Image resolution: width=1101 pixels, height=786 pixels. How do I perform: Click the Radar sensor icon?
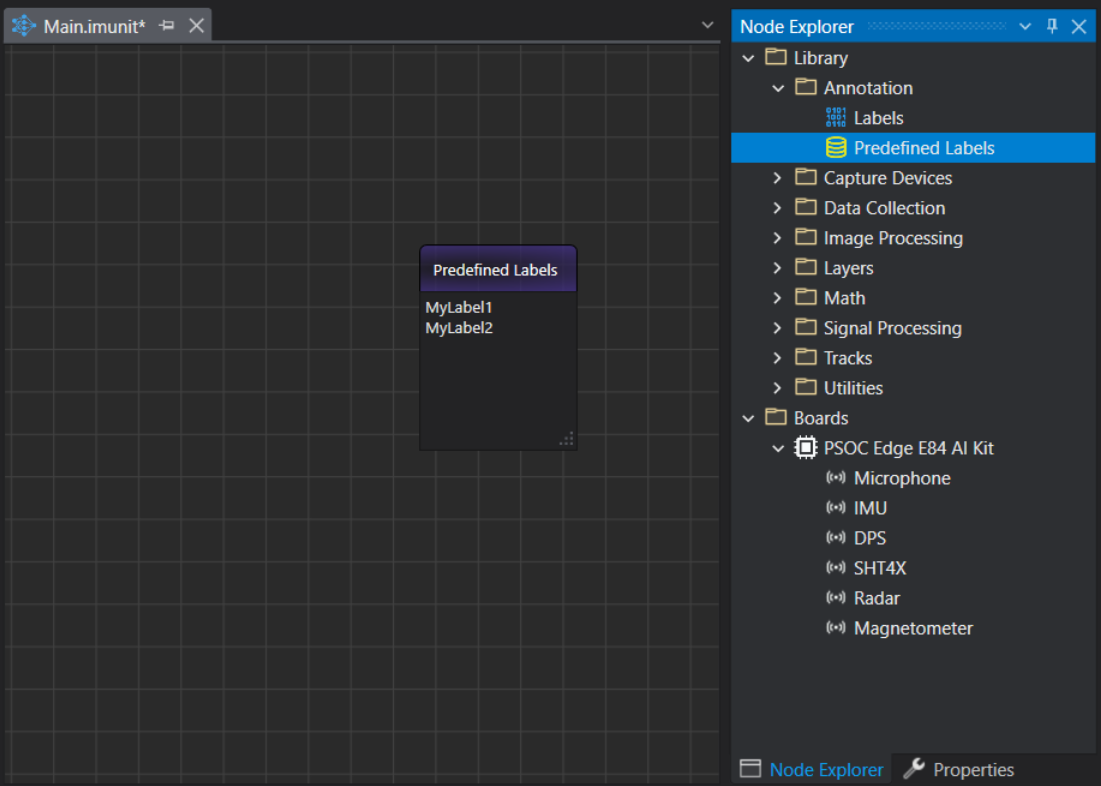836,598
